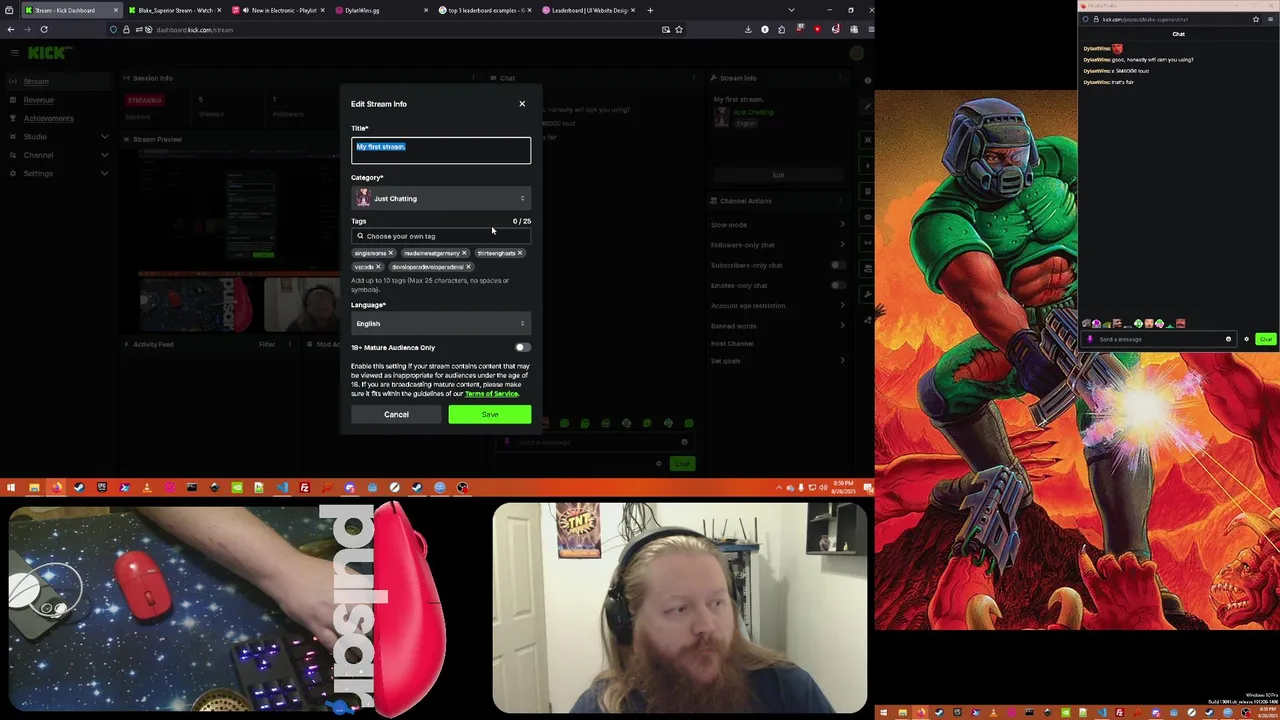Remove the vscode tag

tap(378, 267)
